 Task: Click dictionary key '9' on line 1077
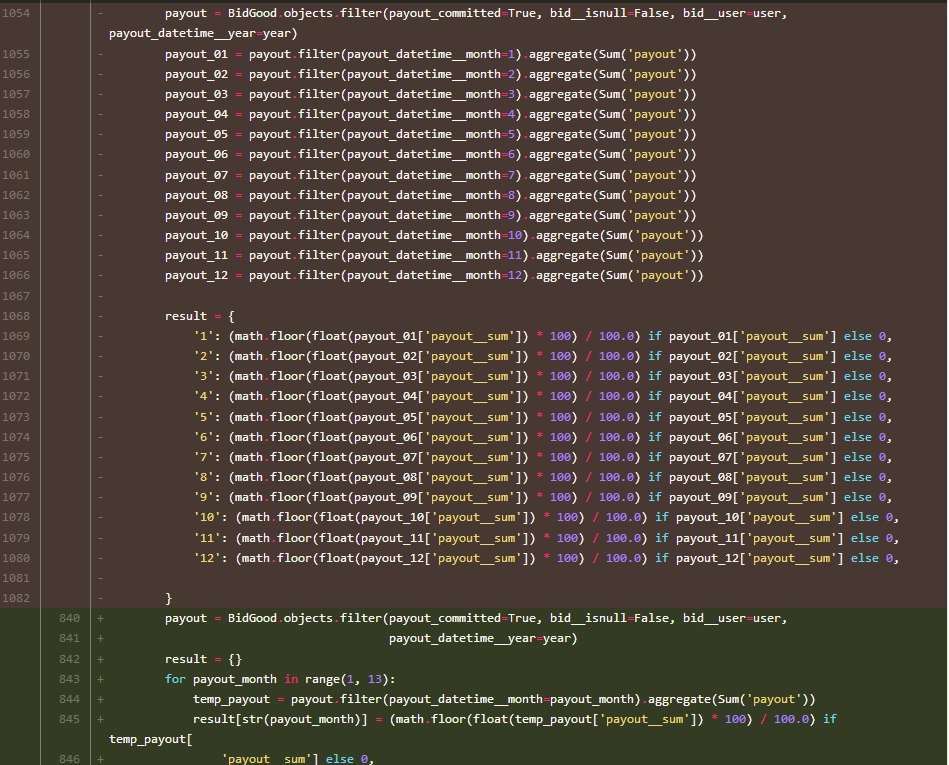pos(203,497)
